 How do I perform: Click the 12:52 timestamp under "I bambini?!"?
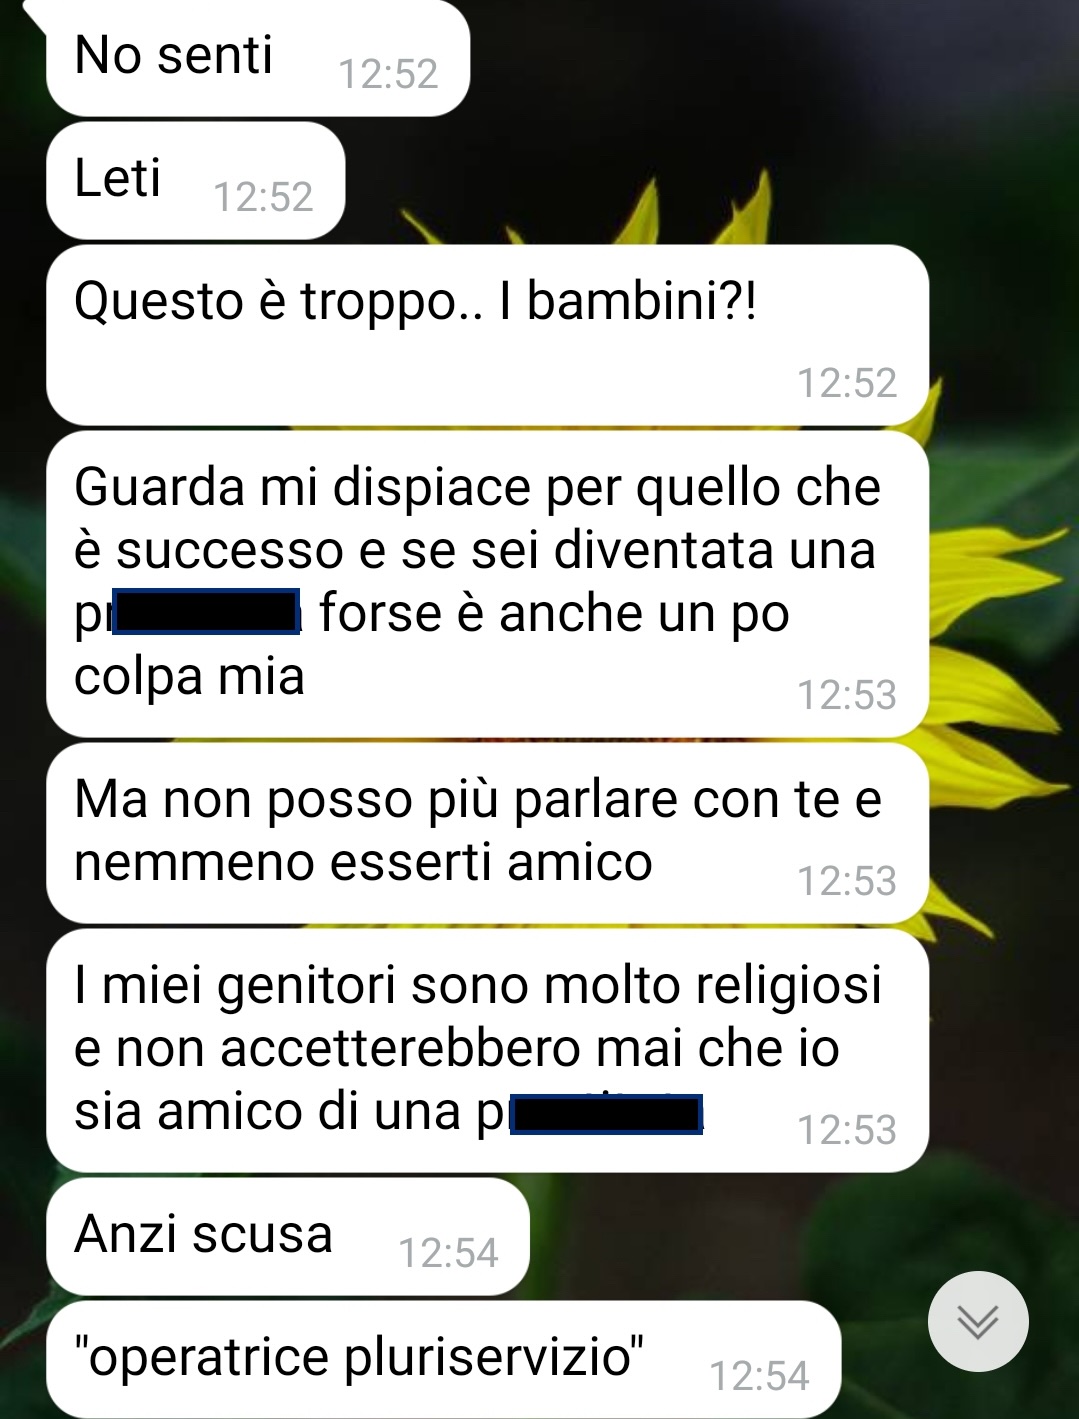click(847, 383)
